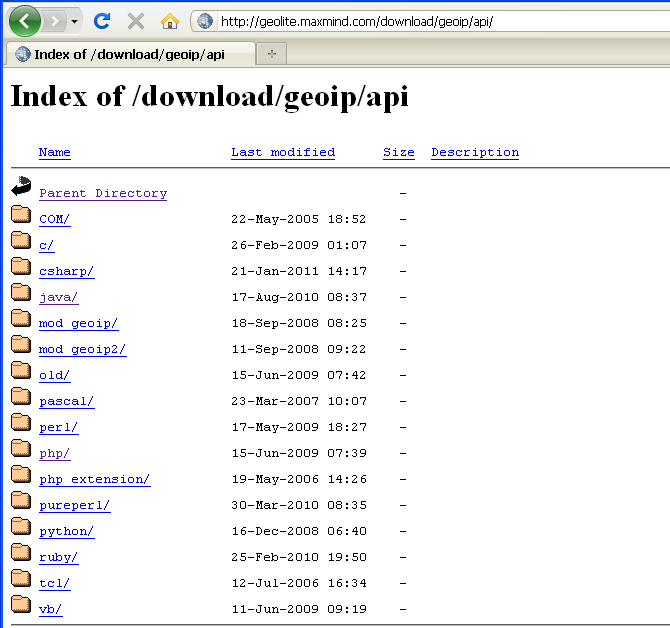Go to the Home page icon

(x=170, y=21)
